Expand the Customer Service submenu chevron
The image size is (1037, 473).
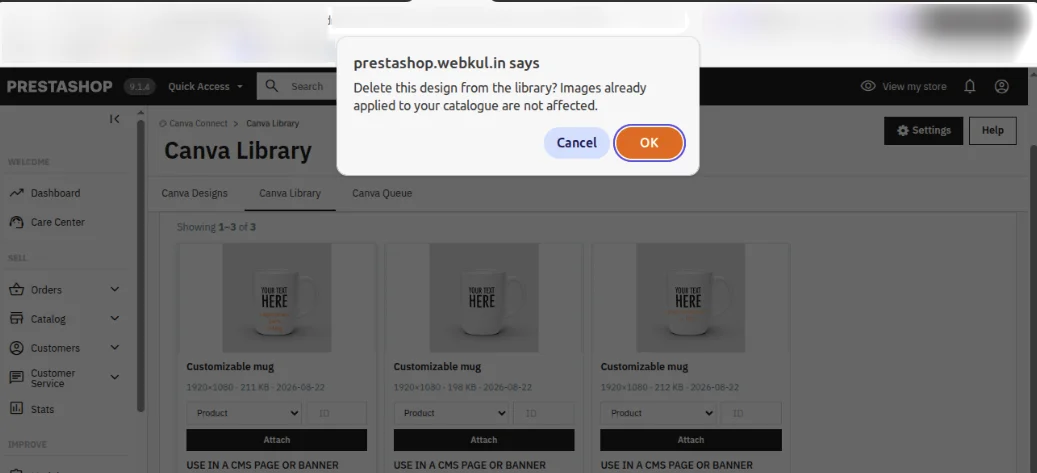click(114, 378)
